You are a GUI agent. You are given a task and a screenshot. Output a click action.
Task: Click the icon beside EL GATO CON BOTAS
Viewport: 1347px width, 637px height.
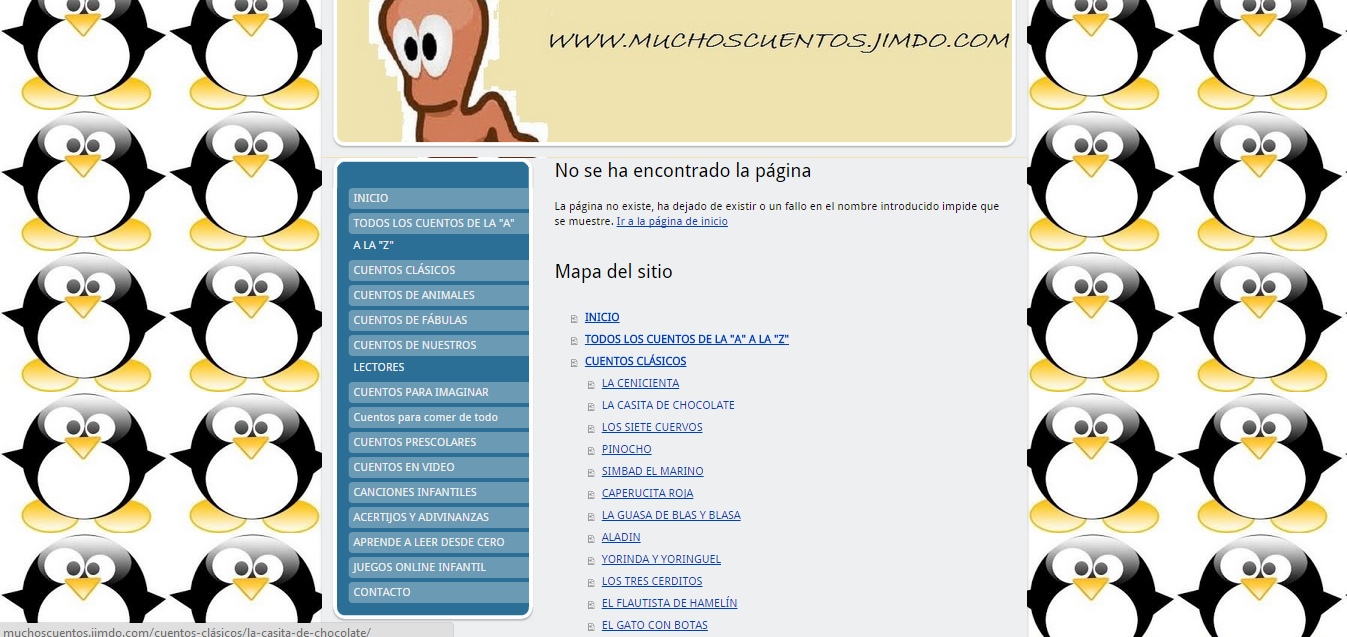(x=591, y=627)
